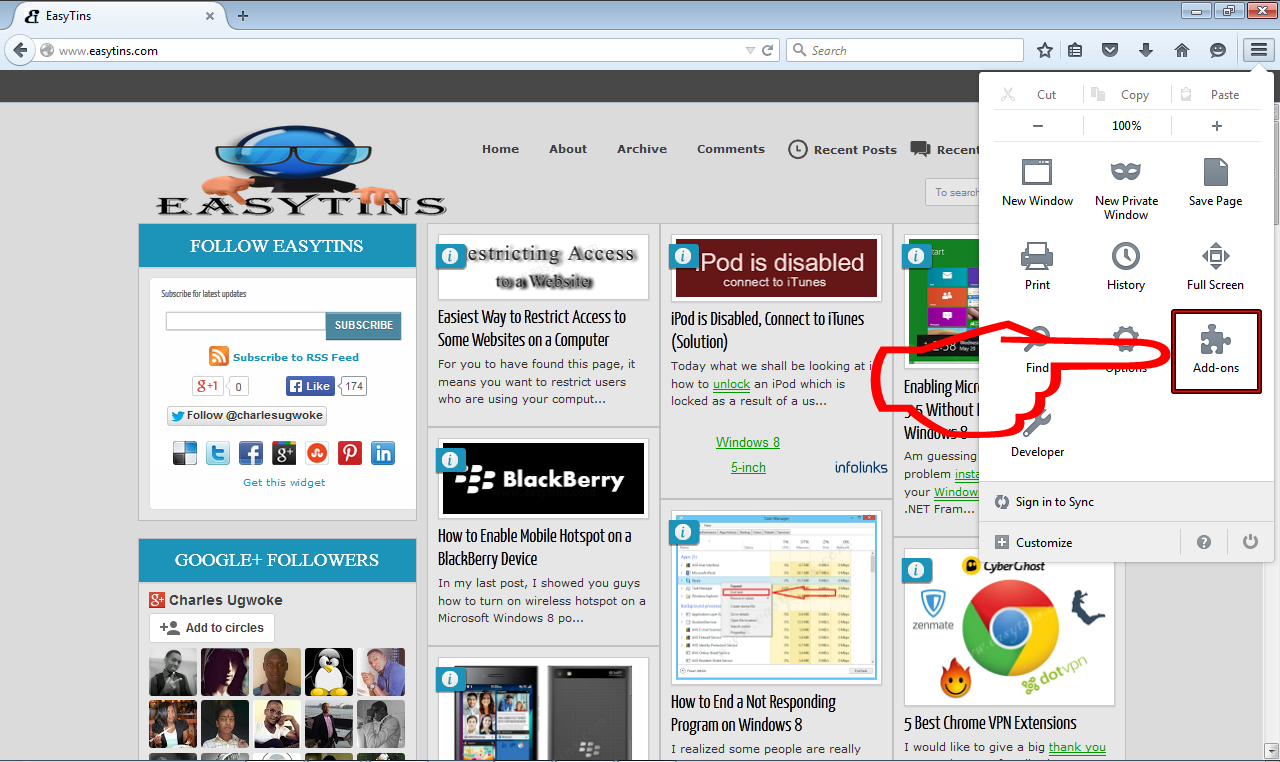Click the Exit Firefox power icon
Screen dimensions: 1280x762
[1250, 542]
